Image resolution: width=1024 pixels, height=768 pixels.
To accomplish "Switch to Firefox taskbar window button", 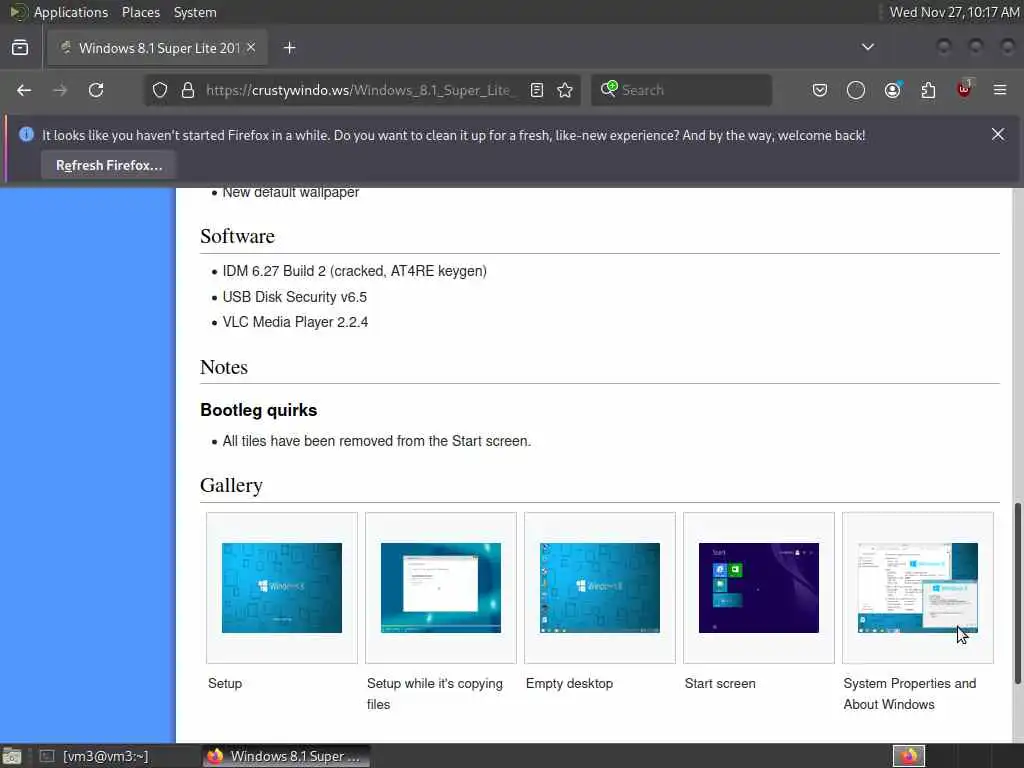I will [x=285, y=756].
